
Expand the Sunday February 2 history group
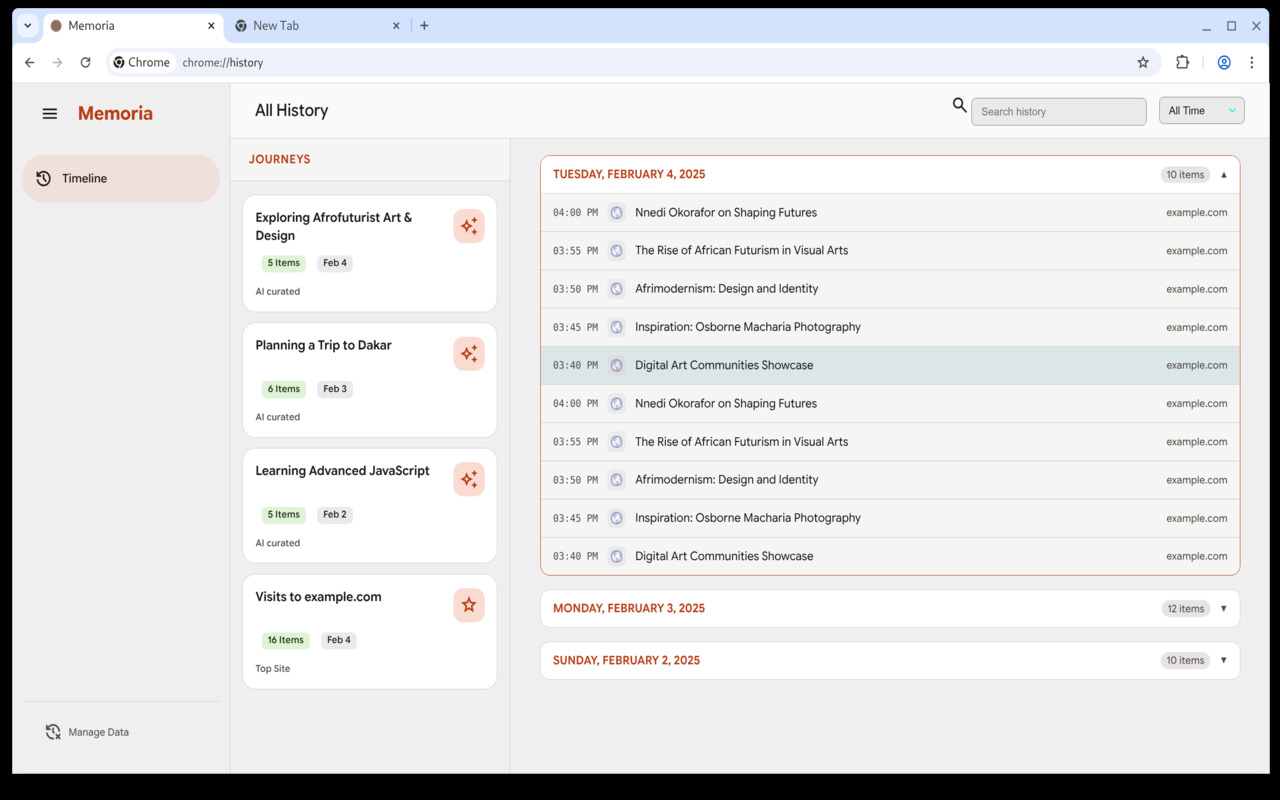pos(1224,660)
